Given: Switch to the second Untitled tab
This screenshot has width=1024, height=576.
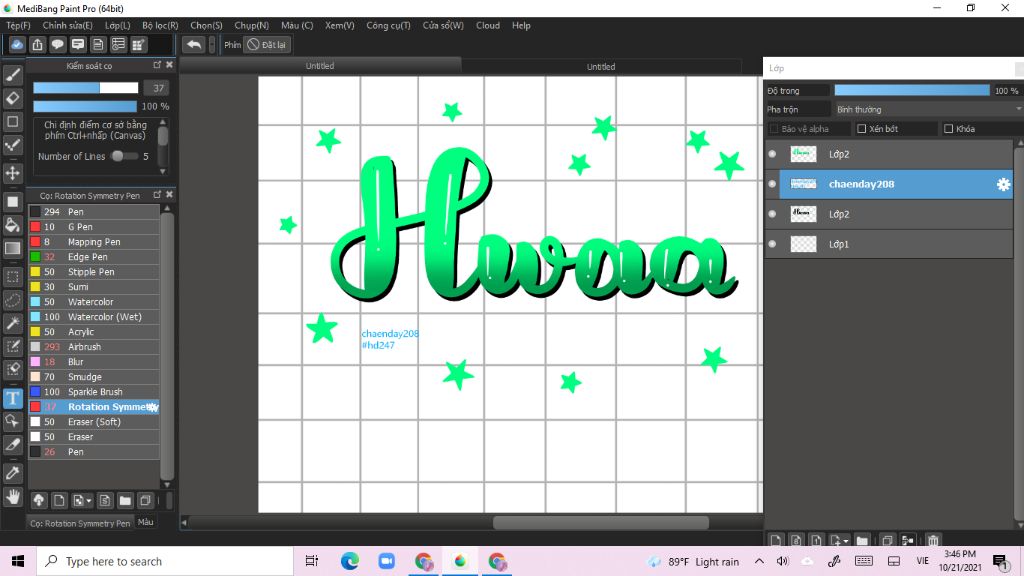Looking at the screenshot, I should (601, 67).
